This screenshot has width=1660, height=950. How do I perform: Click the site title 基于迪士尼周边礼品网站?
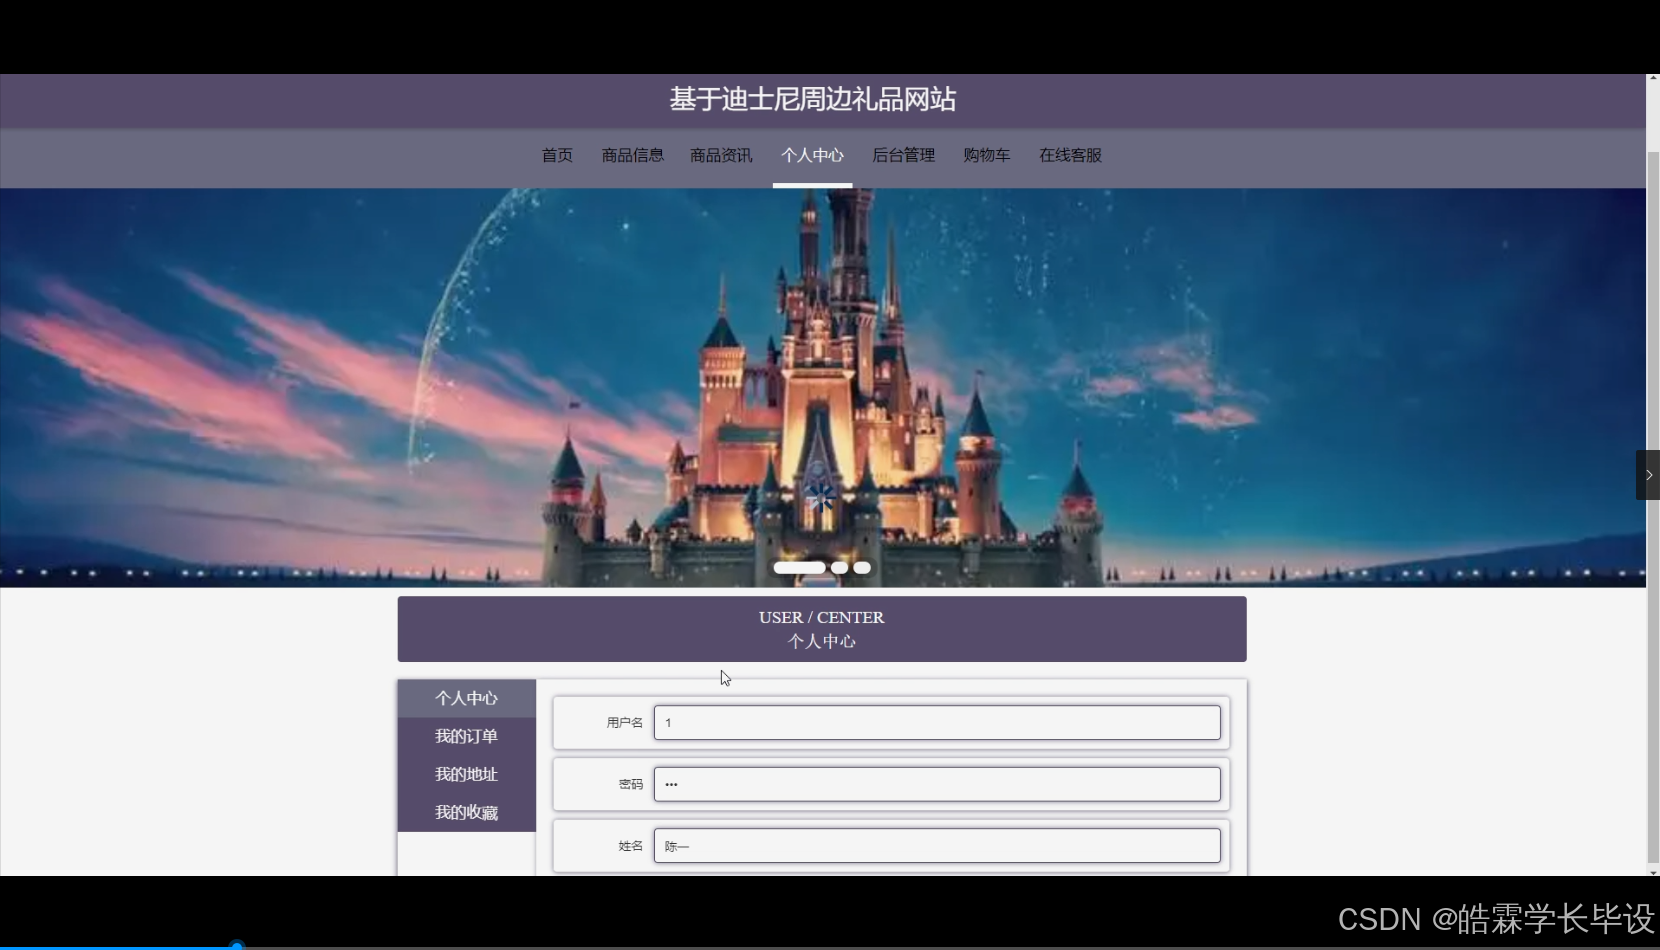[813, 99]
